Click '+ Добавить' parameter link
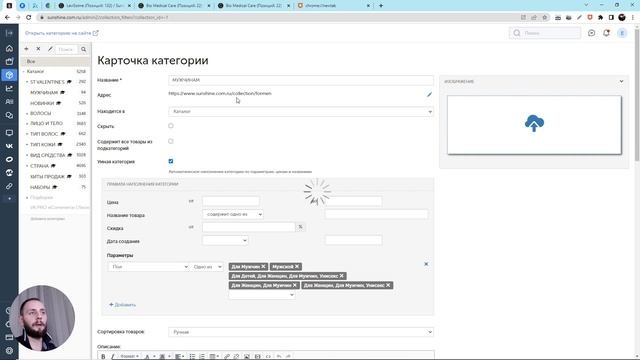This screenshot has height=360, width=640. point(122,305)
